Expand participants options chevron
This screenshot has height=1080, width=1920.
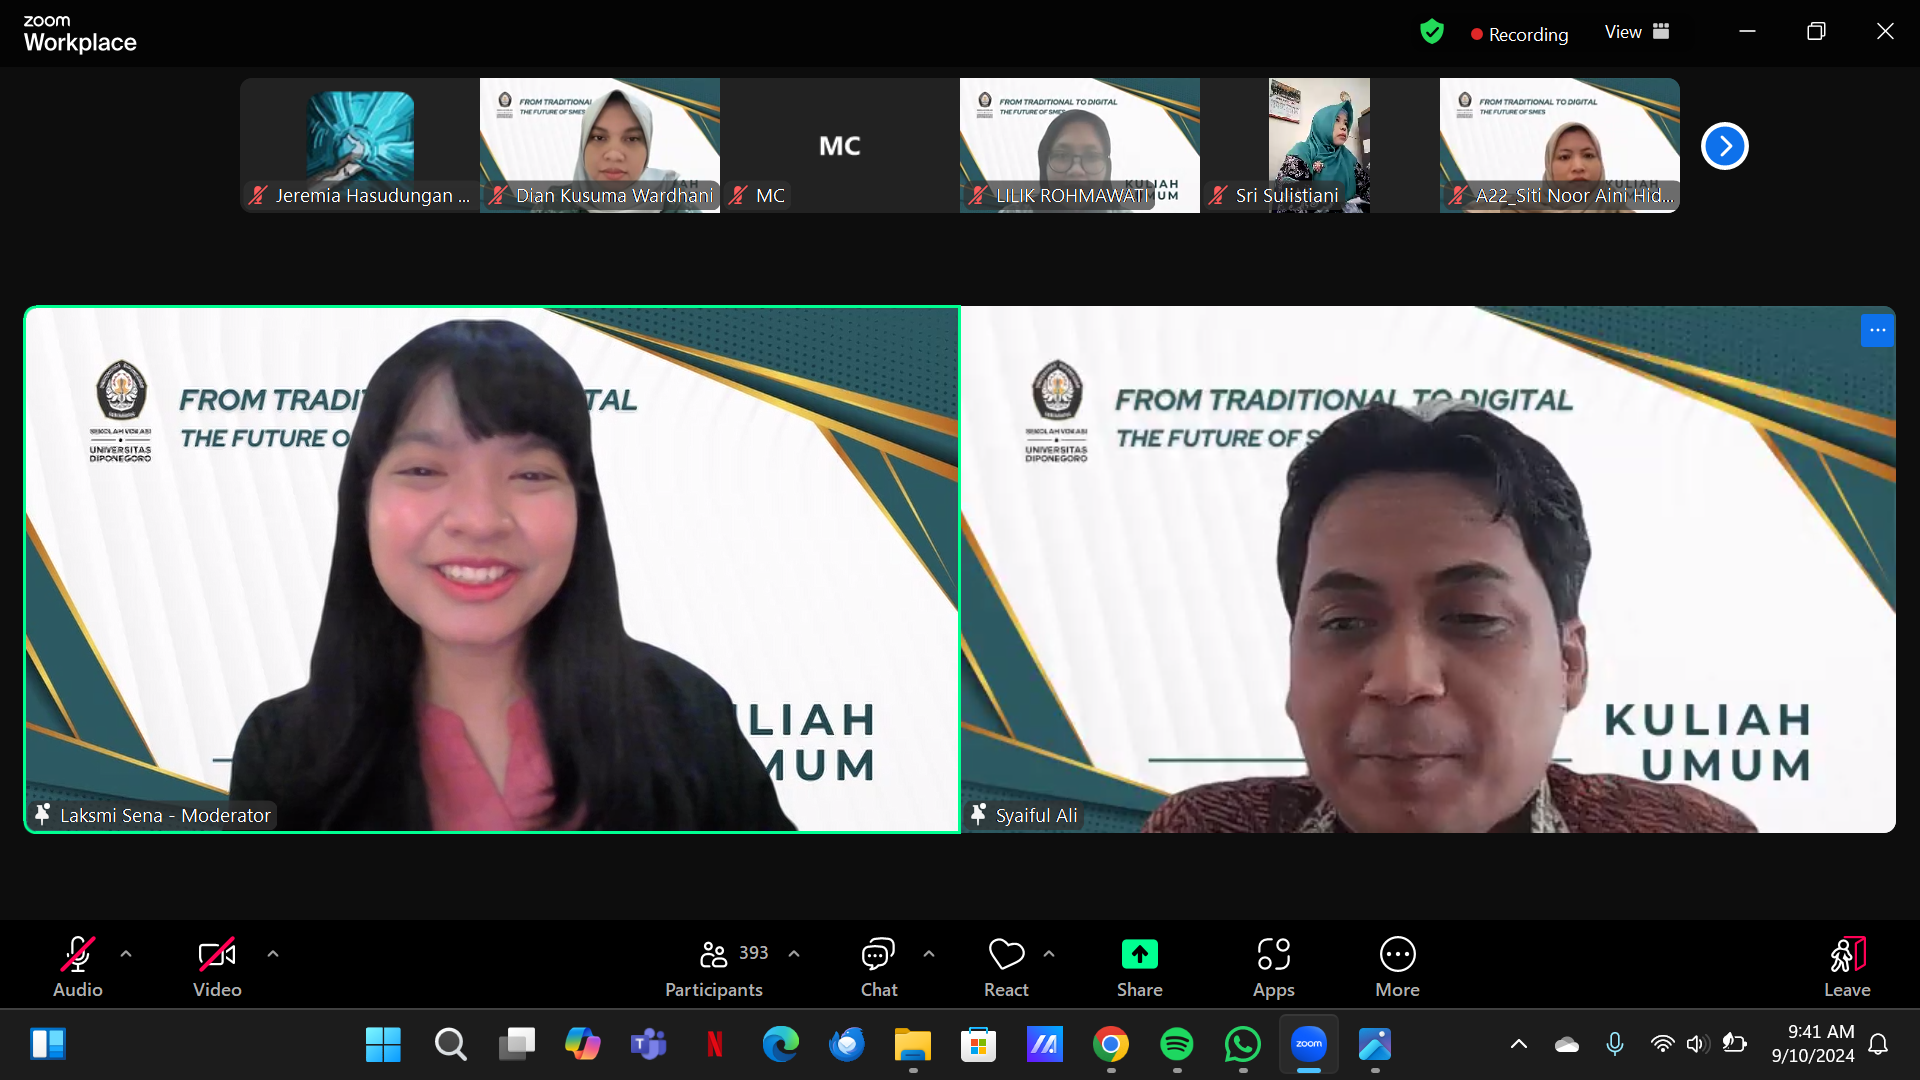pyautogui.click(x=794, y=954)
